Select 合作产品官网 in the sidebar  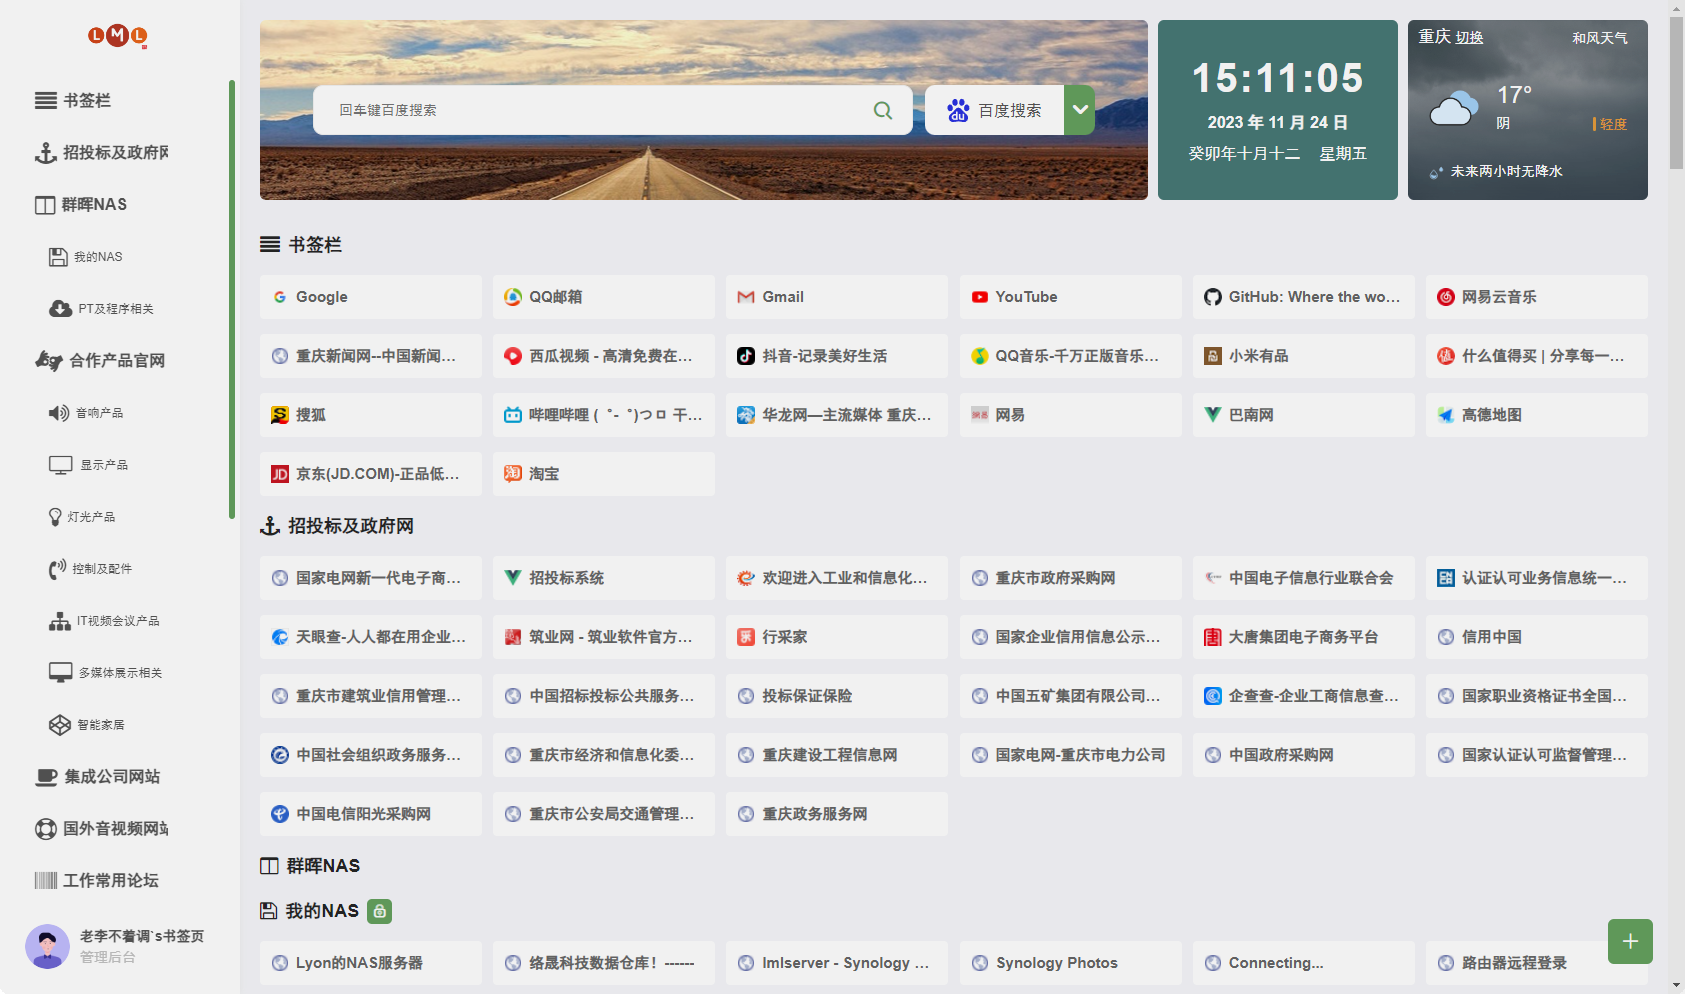[x=100, y=360]
